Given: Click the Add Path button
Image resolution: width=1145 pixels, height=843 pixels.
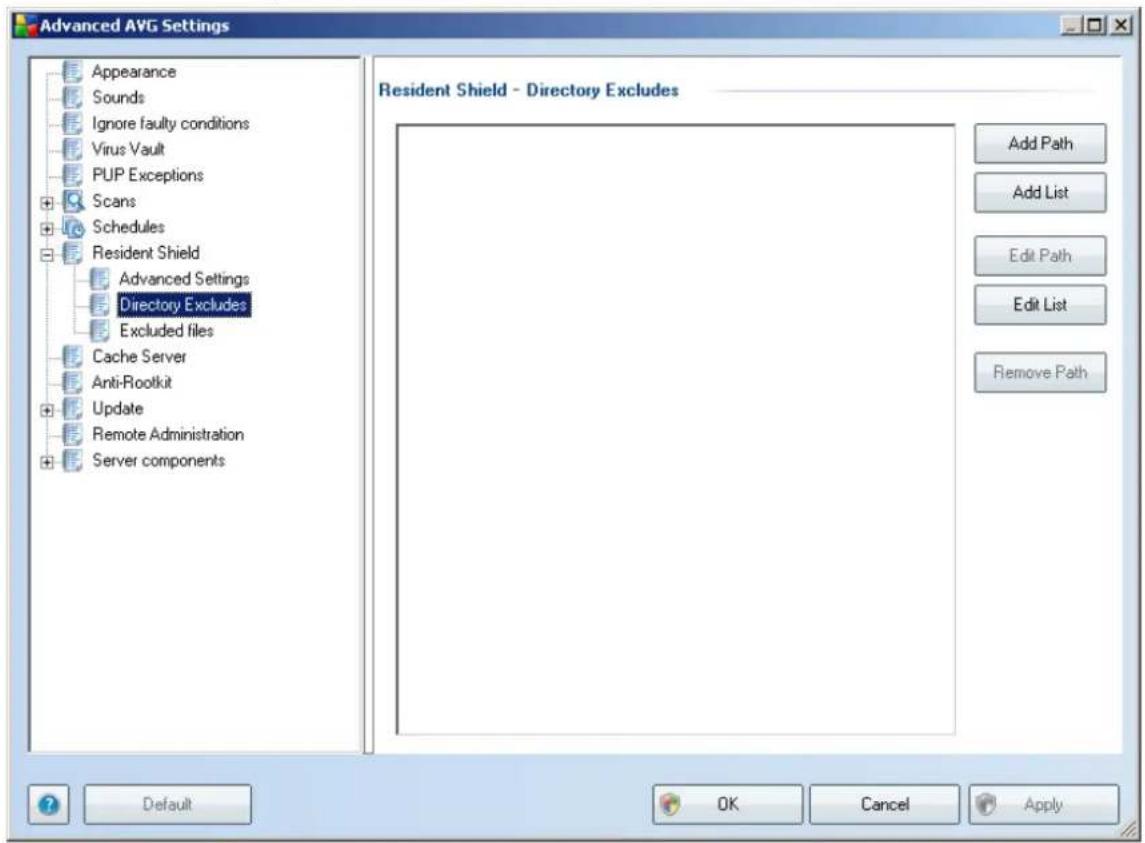Looking at the screenshot, I should (1040, 144).
